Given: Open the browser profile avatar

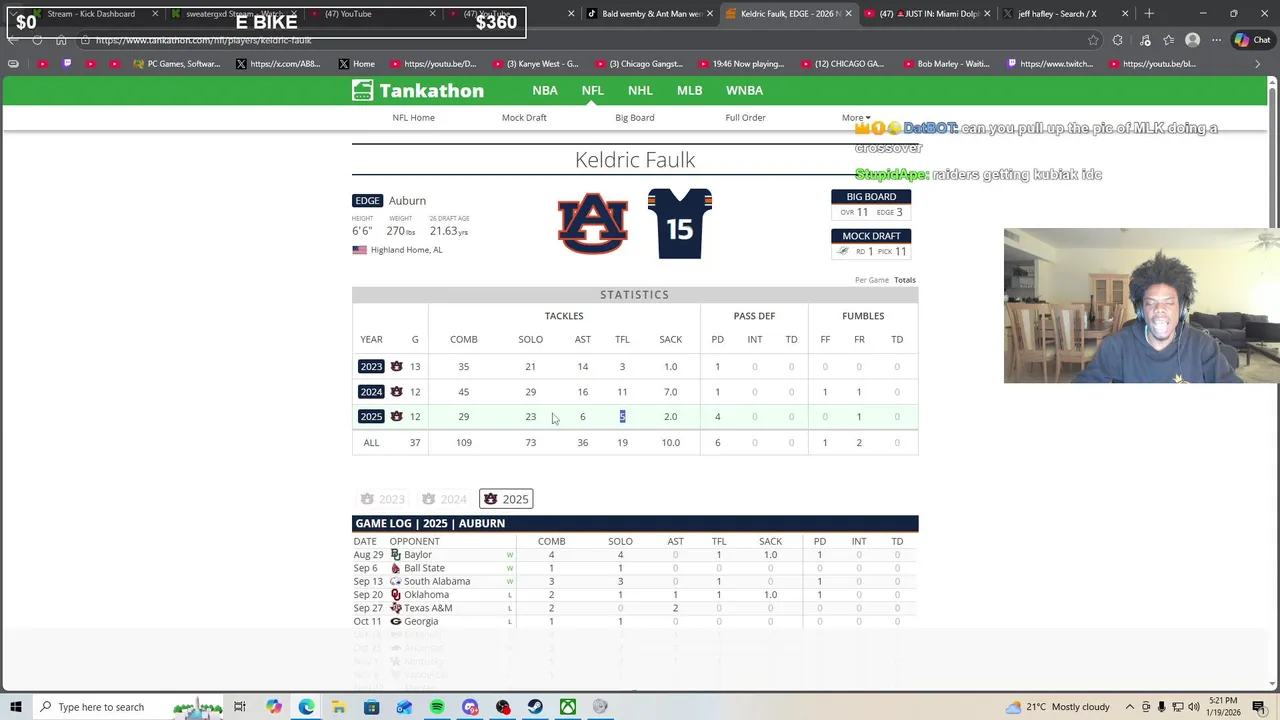Looking at the screenshot, I should coord(1192,40).
